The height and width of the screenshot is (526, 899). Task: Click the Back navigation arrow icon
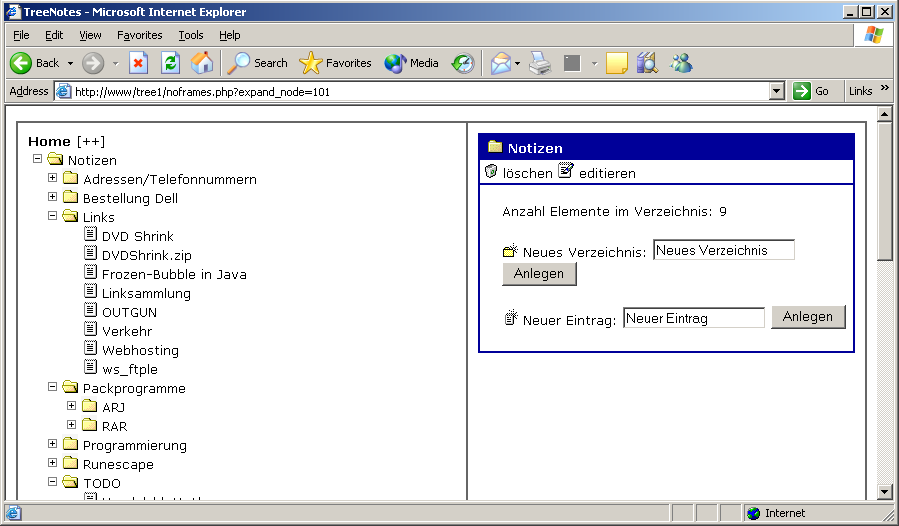point(21,63)
